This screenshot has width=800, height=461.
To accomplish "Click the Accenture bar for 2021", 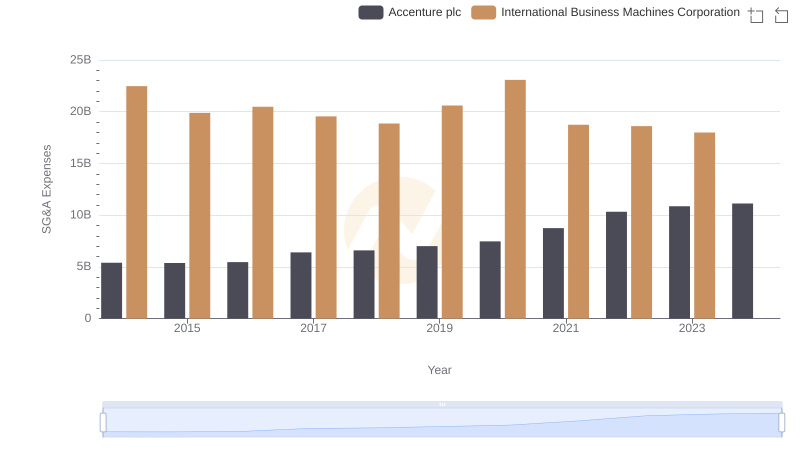I will coord(554,273).
